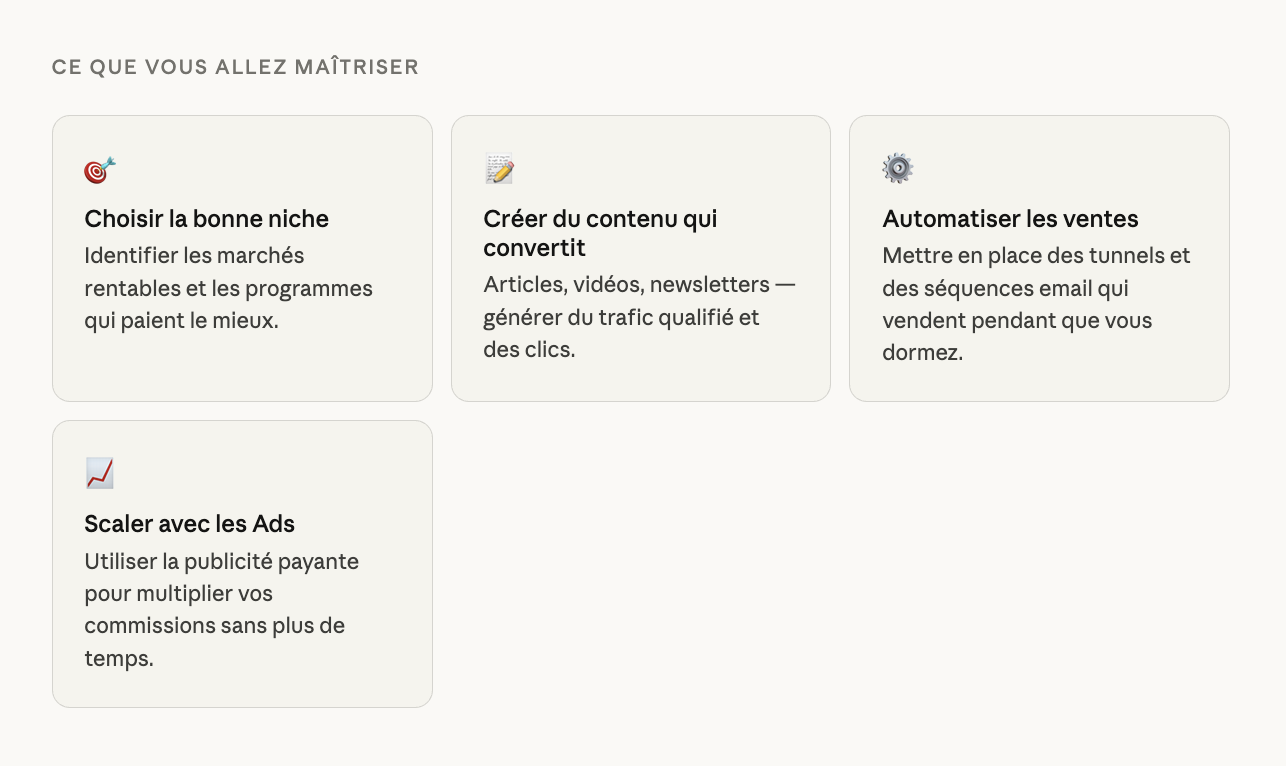Click the 'Utiliser la publicité payante' description
This screenshot has height=766, width=1286.
pyautogui.click(x=221, y=610)
